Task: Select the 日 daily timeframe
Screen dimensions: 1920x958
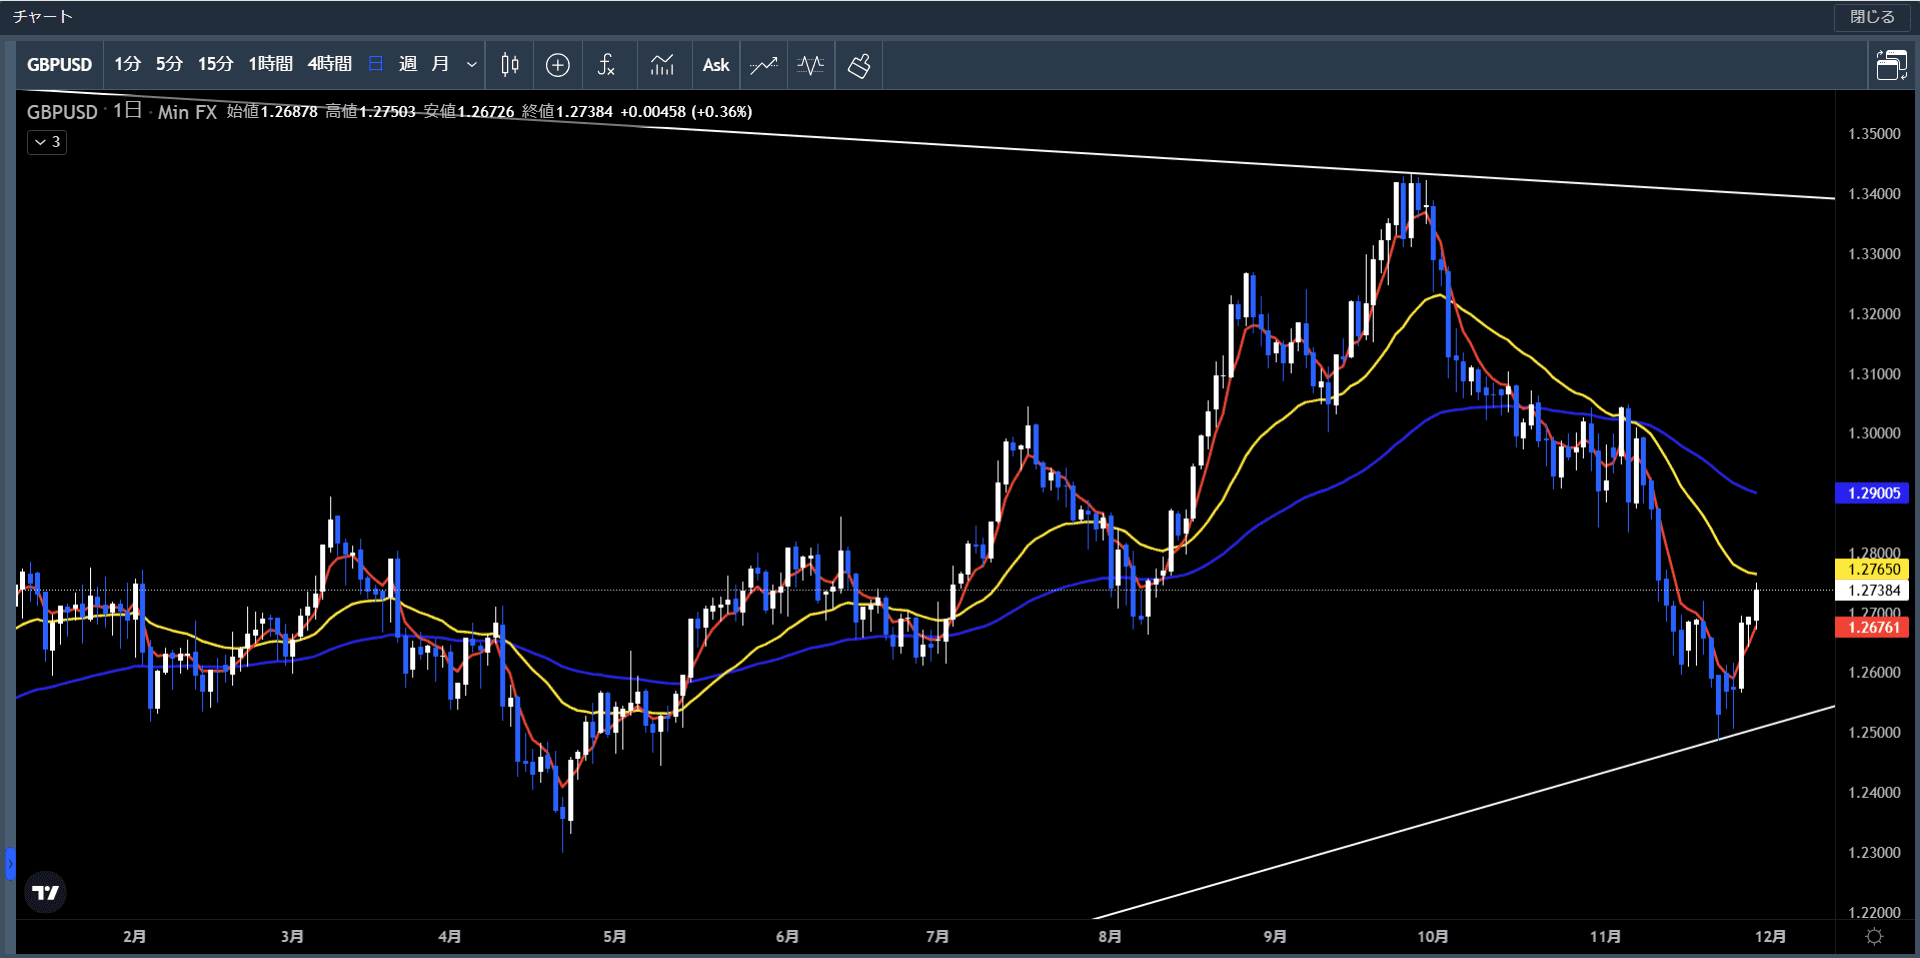Action: coord(376,64)
